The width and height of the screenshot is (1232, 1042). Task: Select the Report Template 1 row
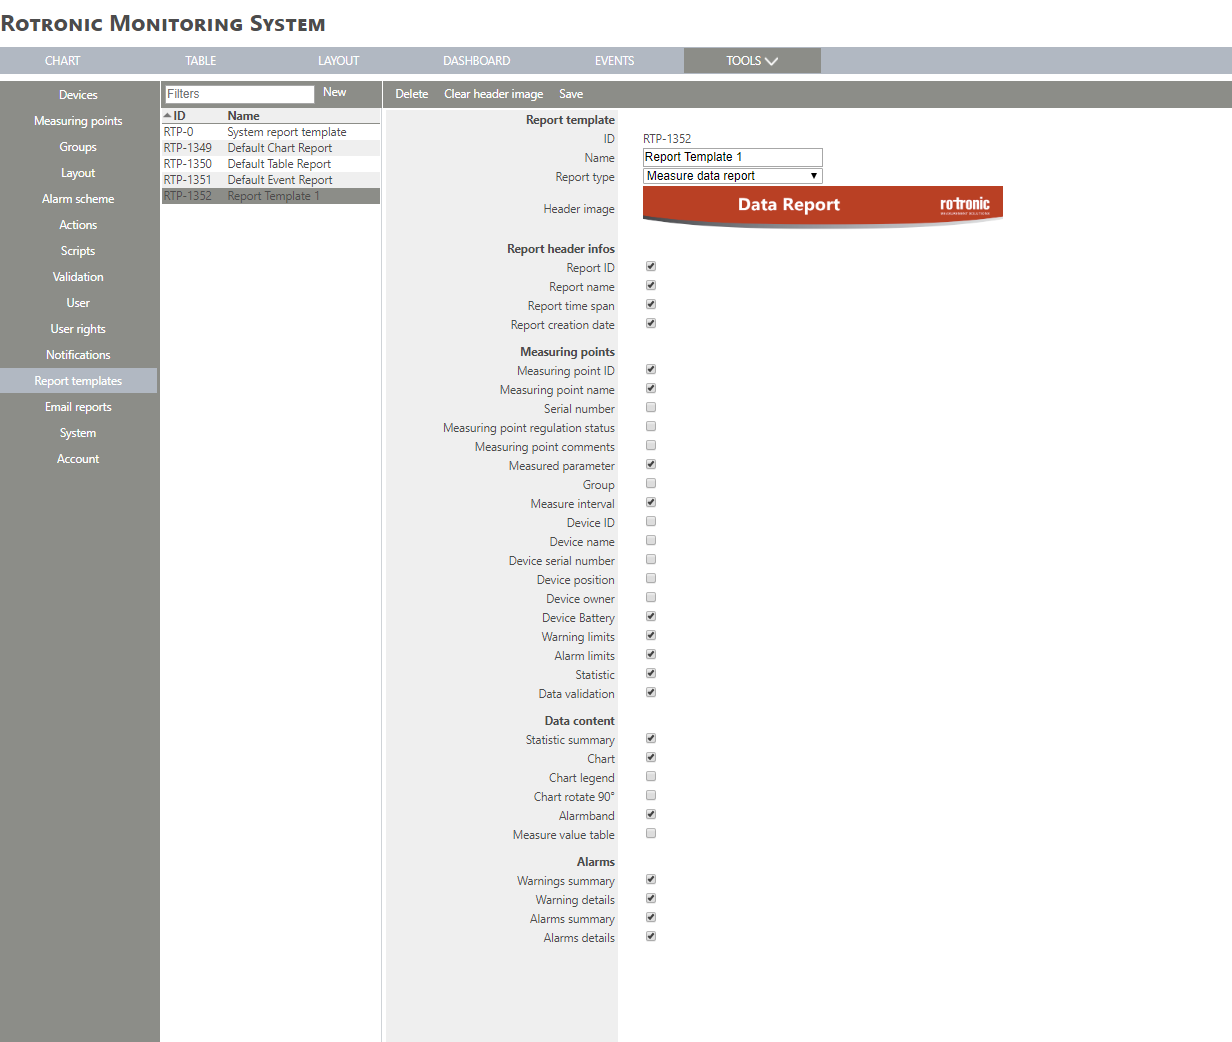coord(271,196)
